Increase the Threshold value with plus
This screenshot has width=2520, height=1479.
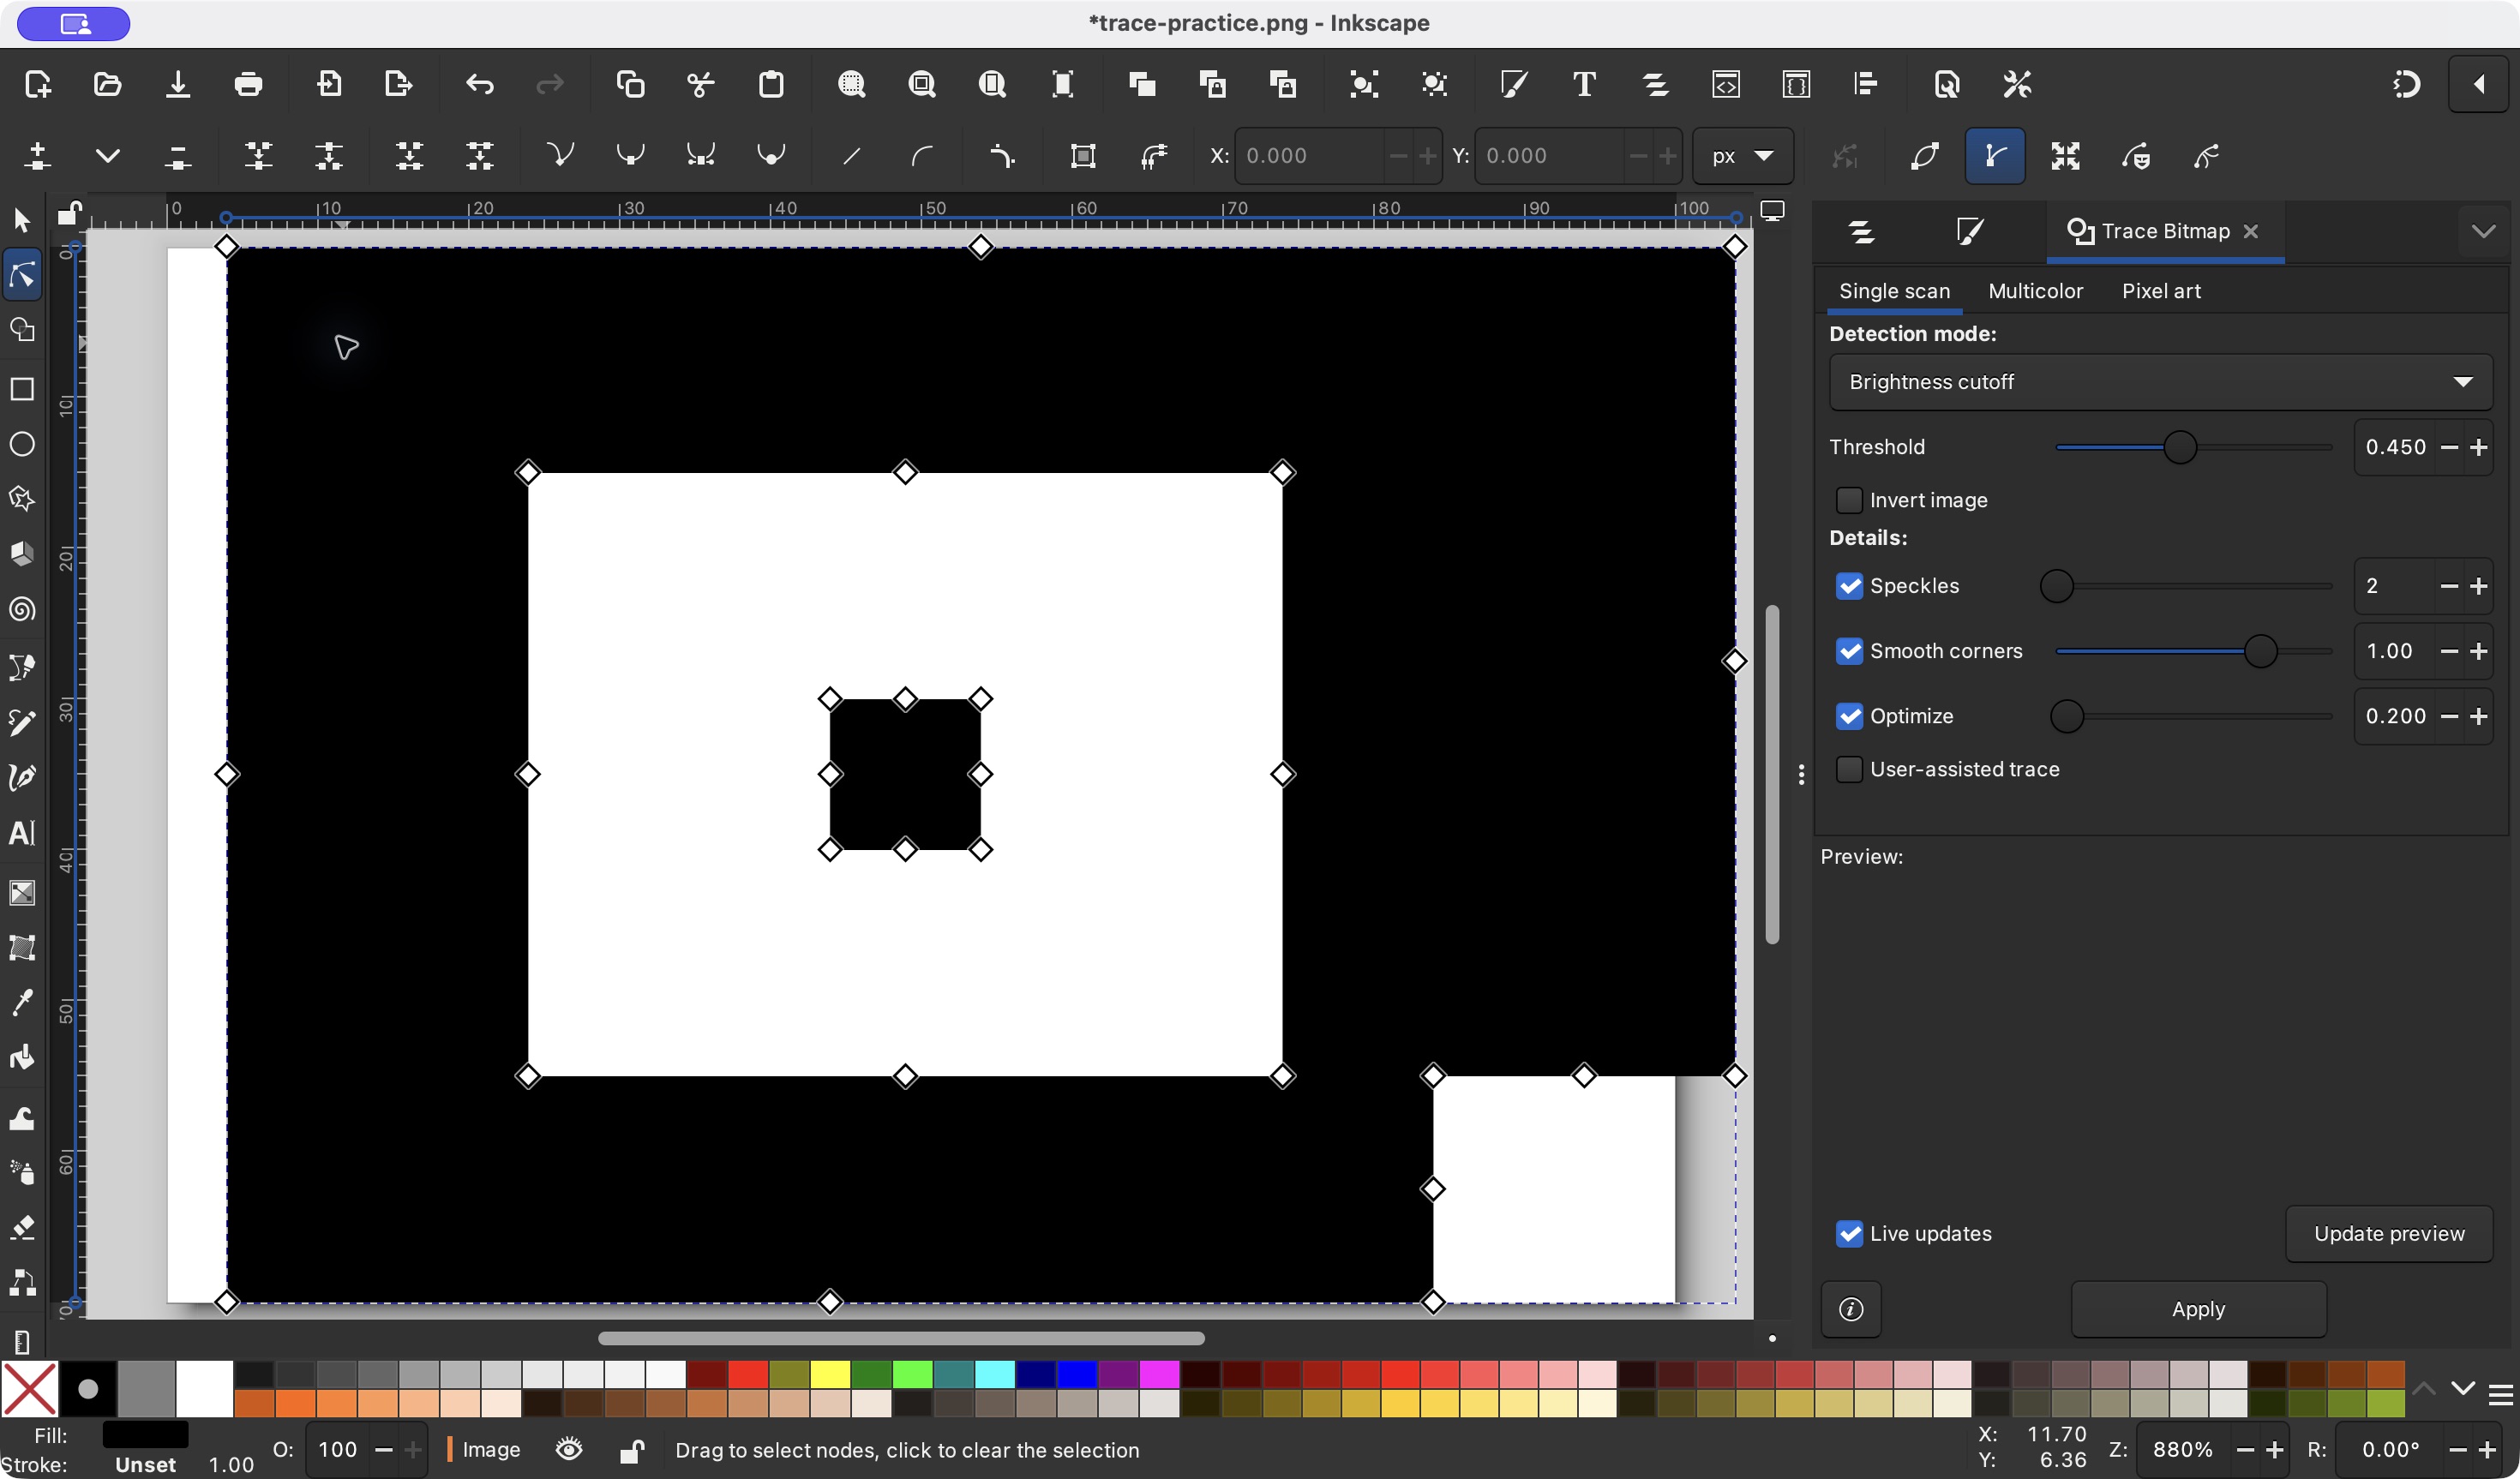point(2478,447)
